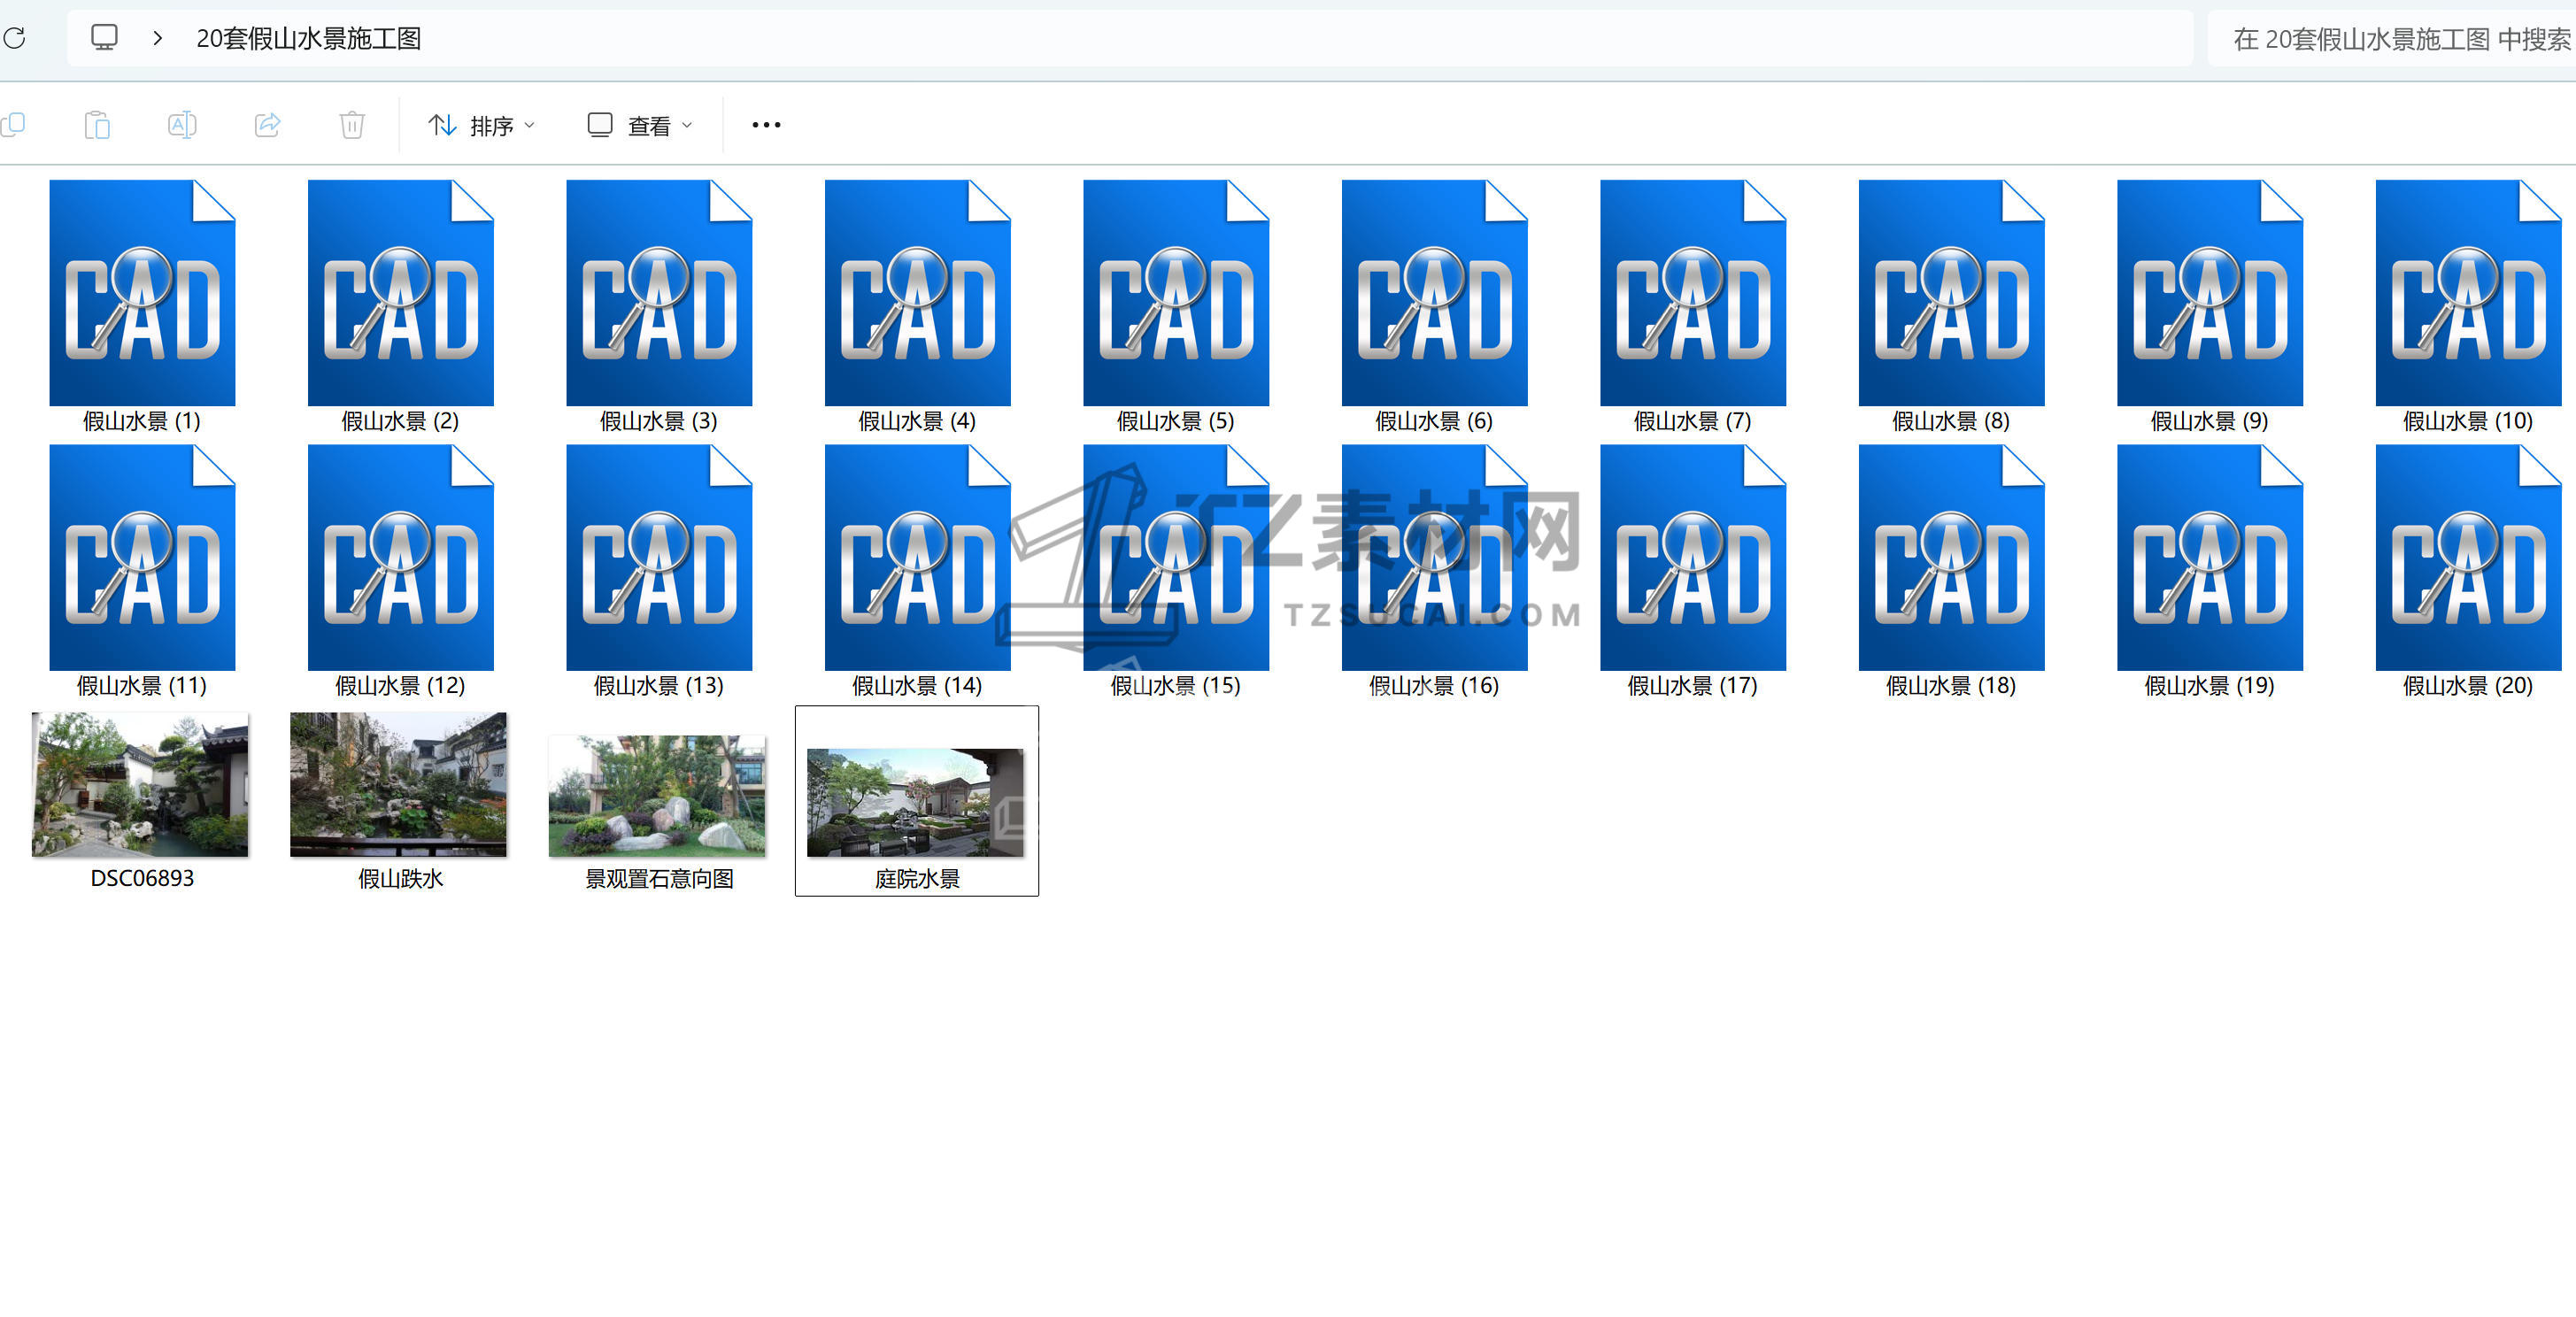Click the copy icon in toolbar

coord(13,125)
